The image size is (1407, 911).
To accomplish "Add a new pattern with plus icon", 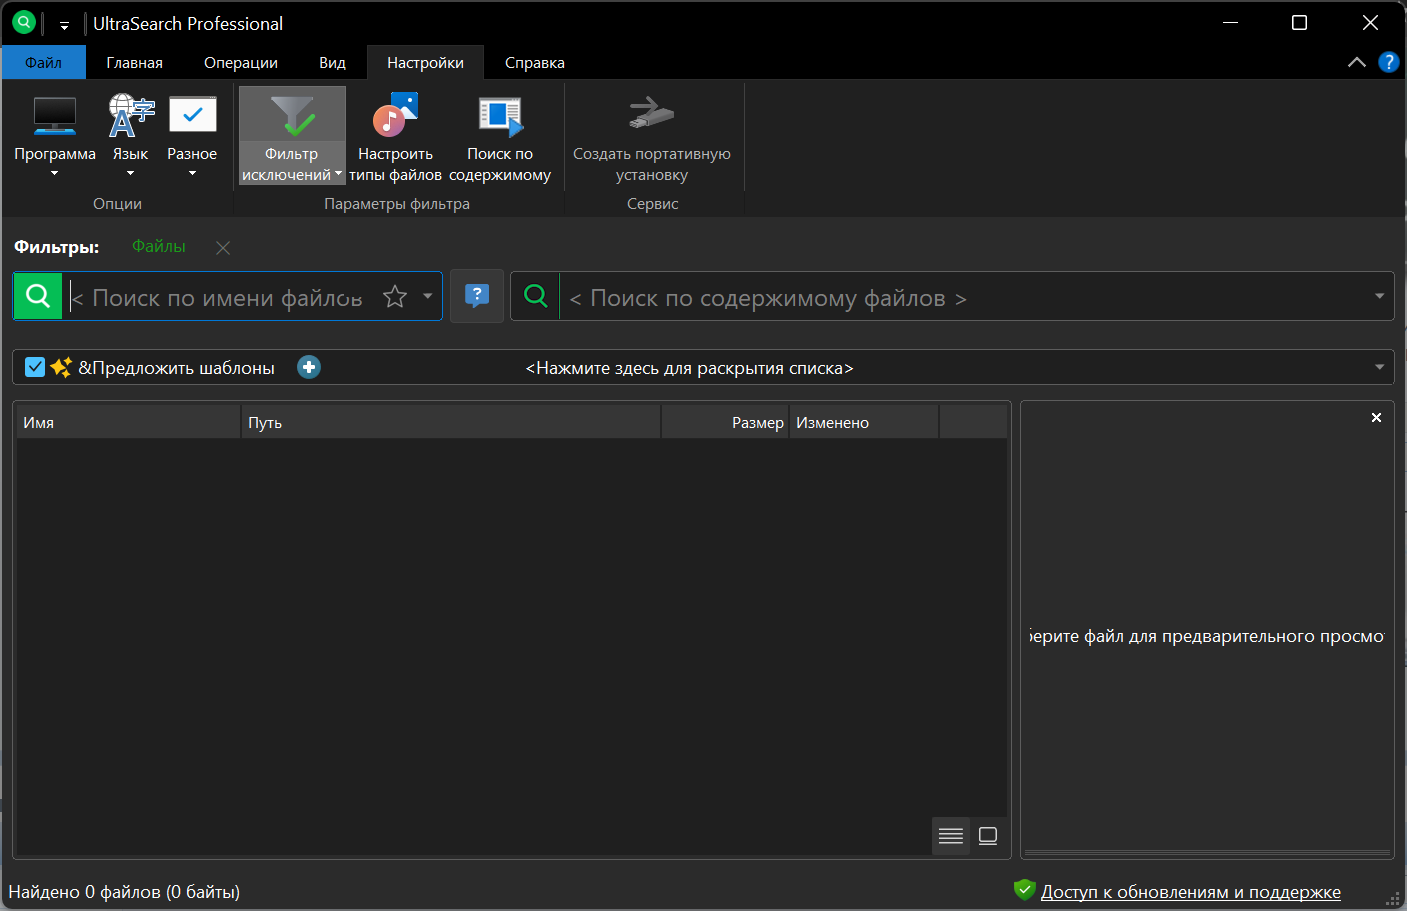I will (309, 367).
